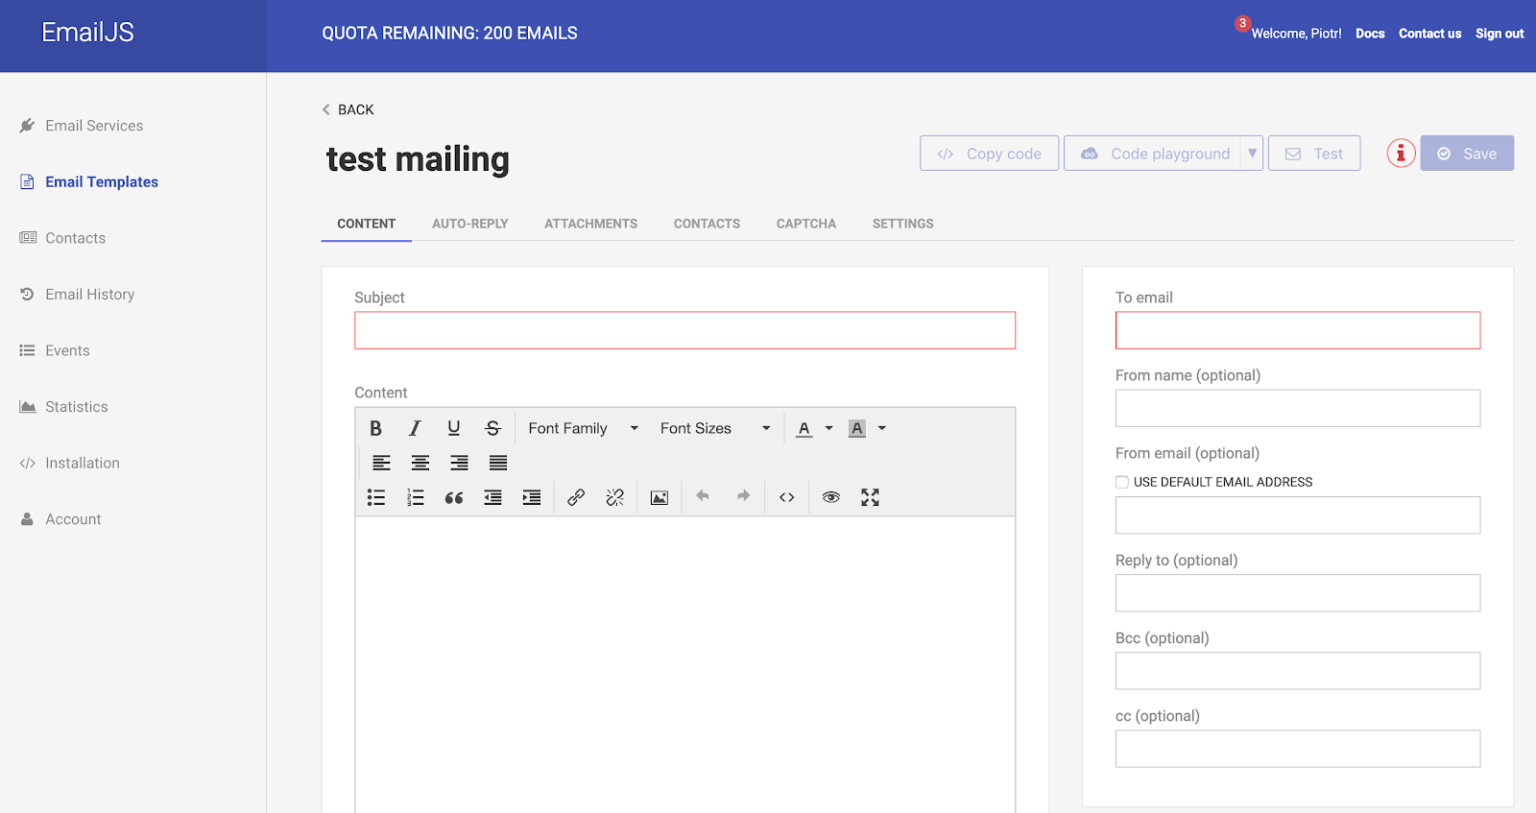Viewport: 1536px width, 813px height.
Task: Click into the Subject input field
Action: tap(684, 330)
